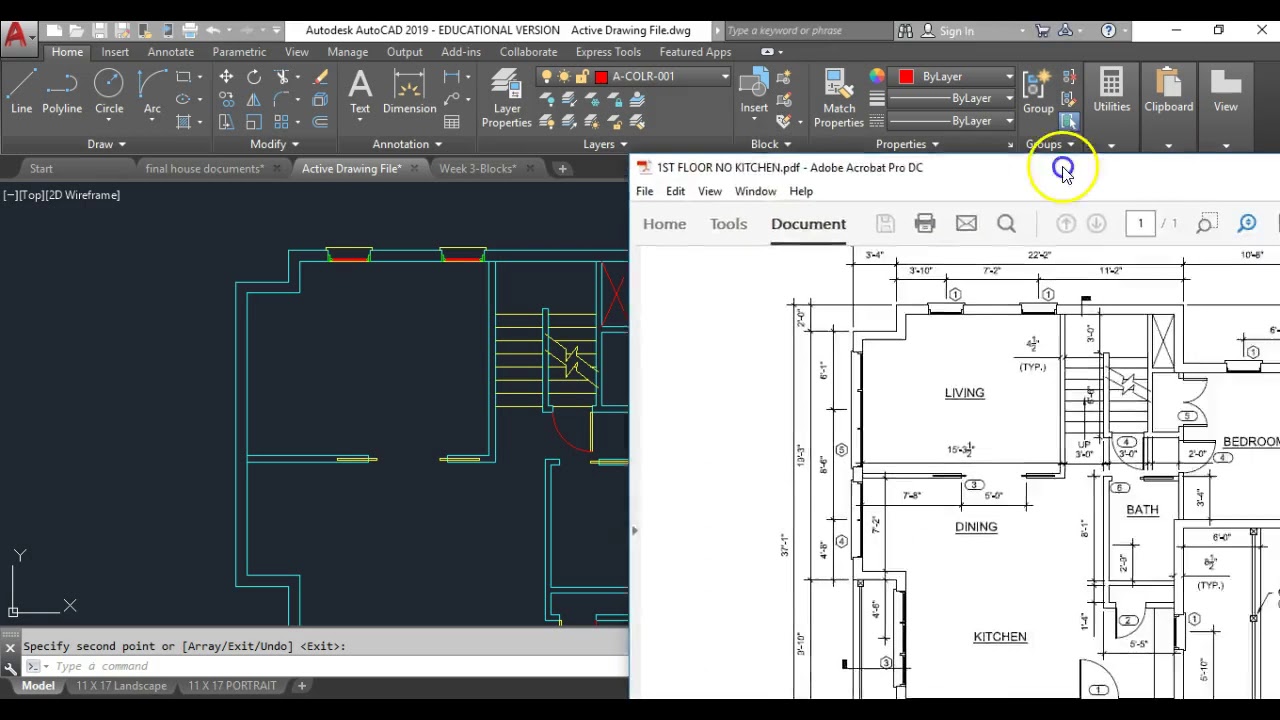Screen dimensions: 1280x720
Task: Click Sign In in AutoCAD title bar
Action: [947, 31]
